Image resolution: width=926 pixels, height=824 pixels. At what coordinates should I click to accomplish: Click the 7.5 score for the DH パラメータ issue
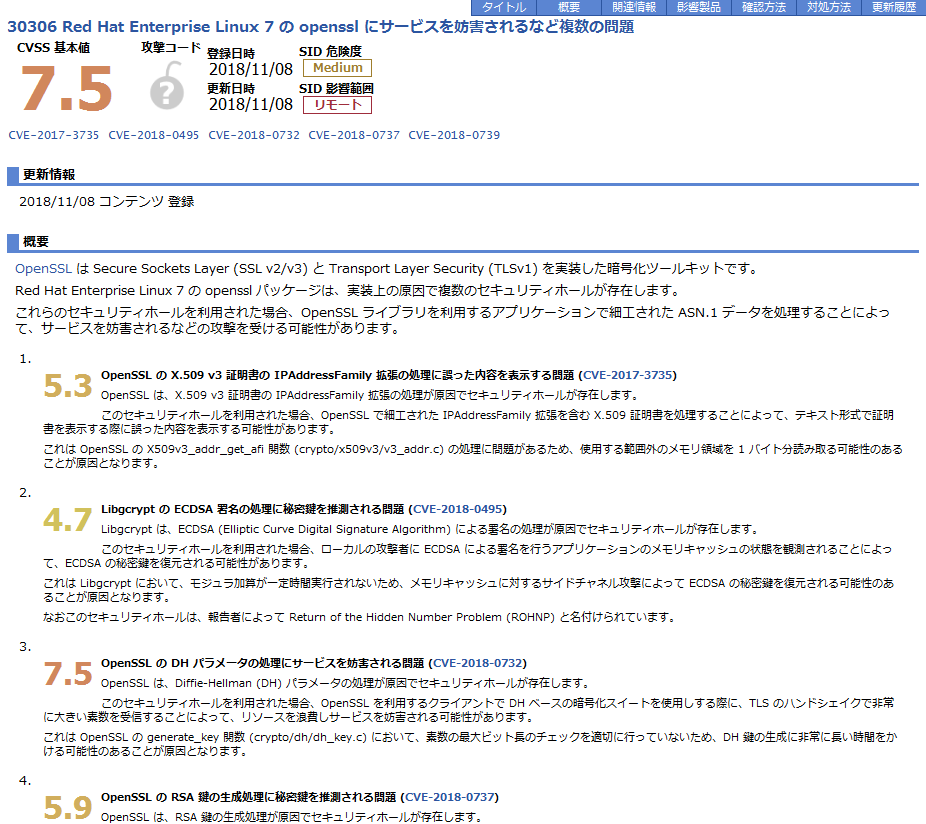click(68, 674)
